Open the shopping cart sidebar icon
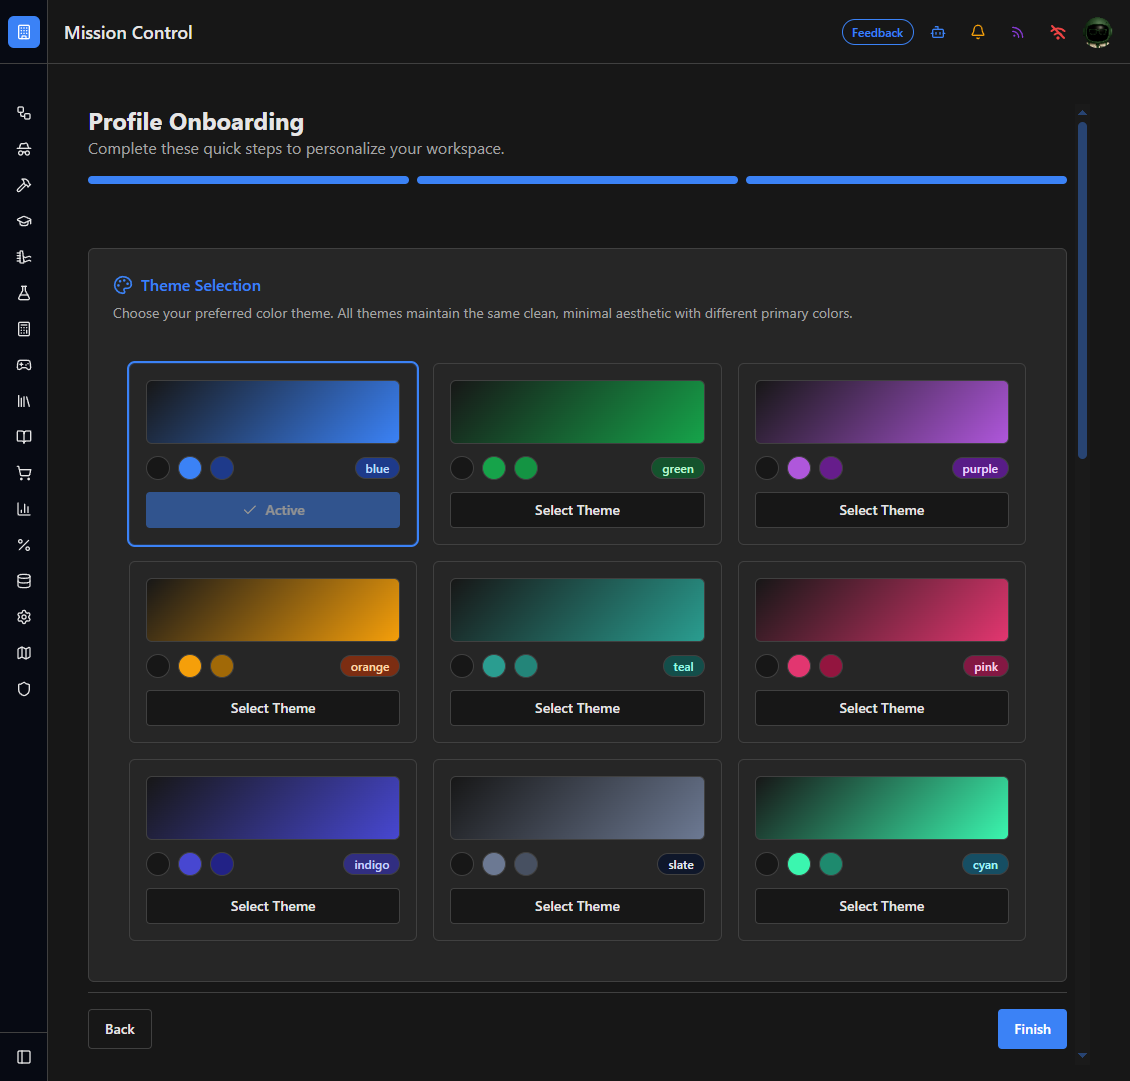This screenshot has height=1081, width=1130. pos(24,473)
